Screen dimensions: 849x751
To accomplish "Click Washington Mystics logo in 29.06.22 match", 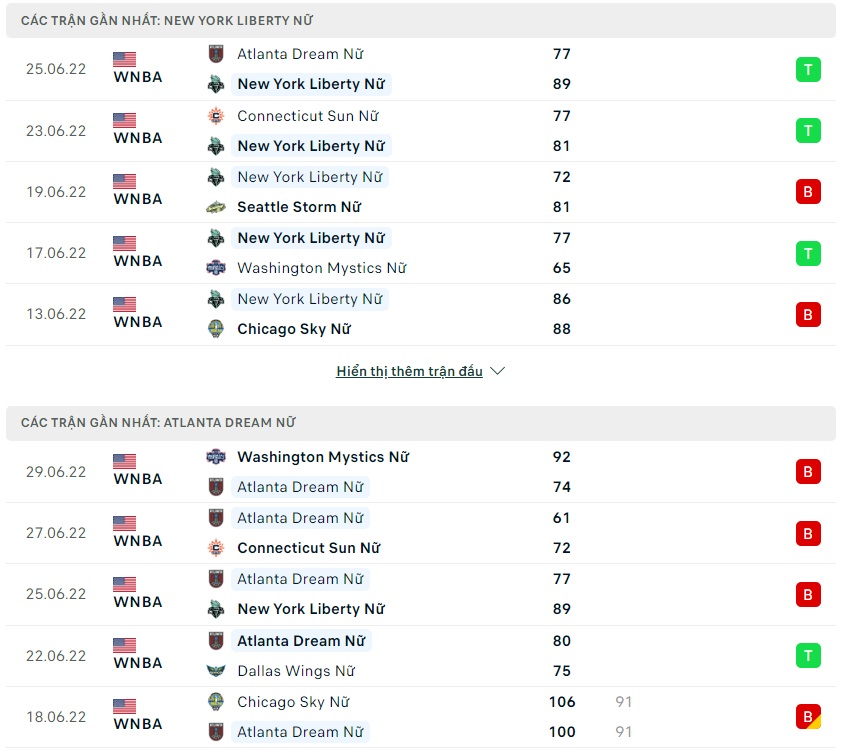I will tap(216, 457).
